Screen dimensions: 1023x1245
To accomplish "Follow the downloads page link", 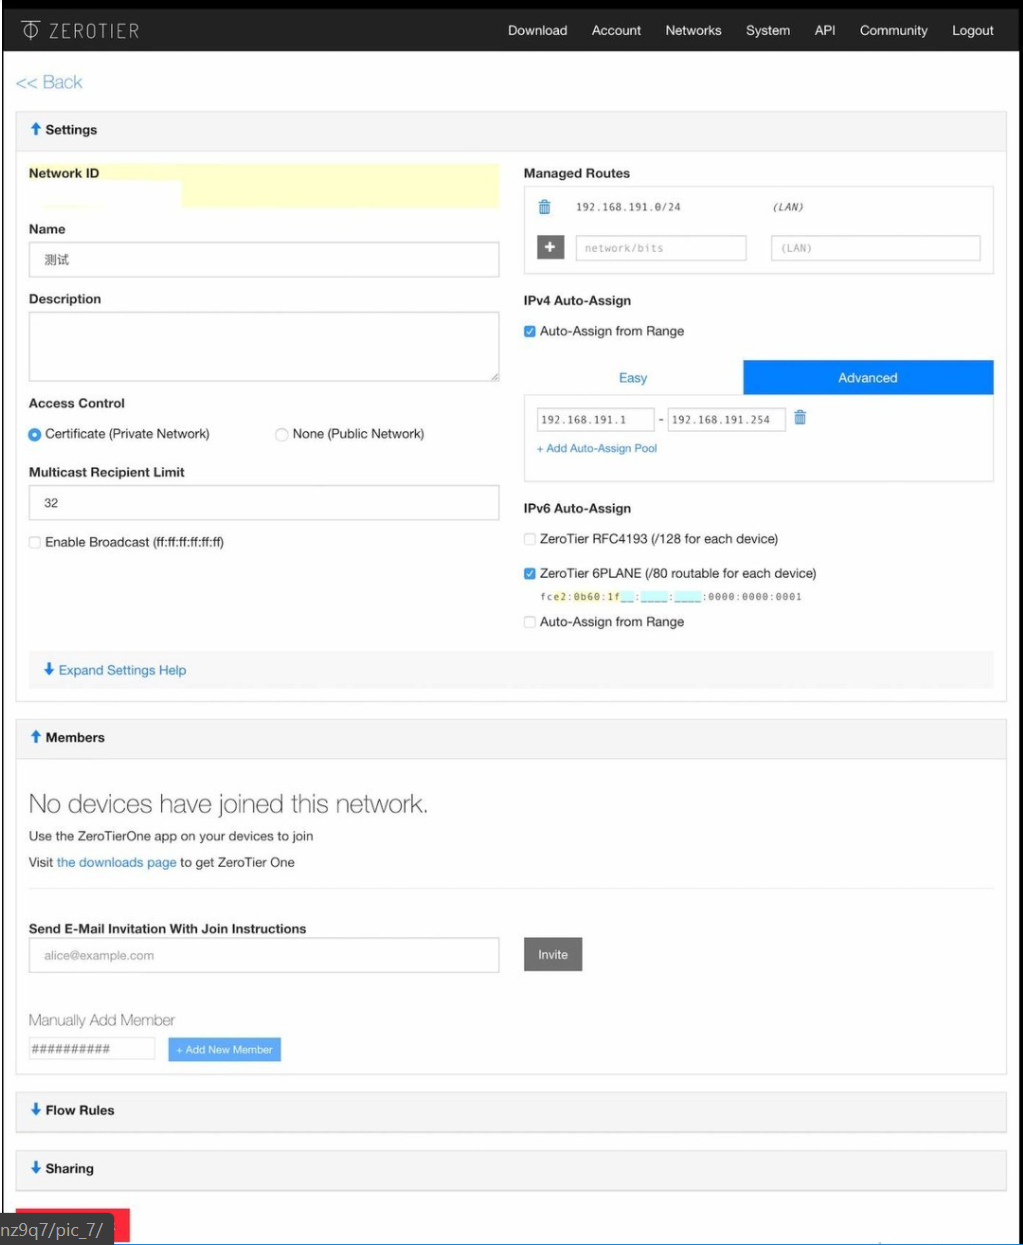I will tap(116, 862).
